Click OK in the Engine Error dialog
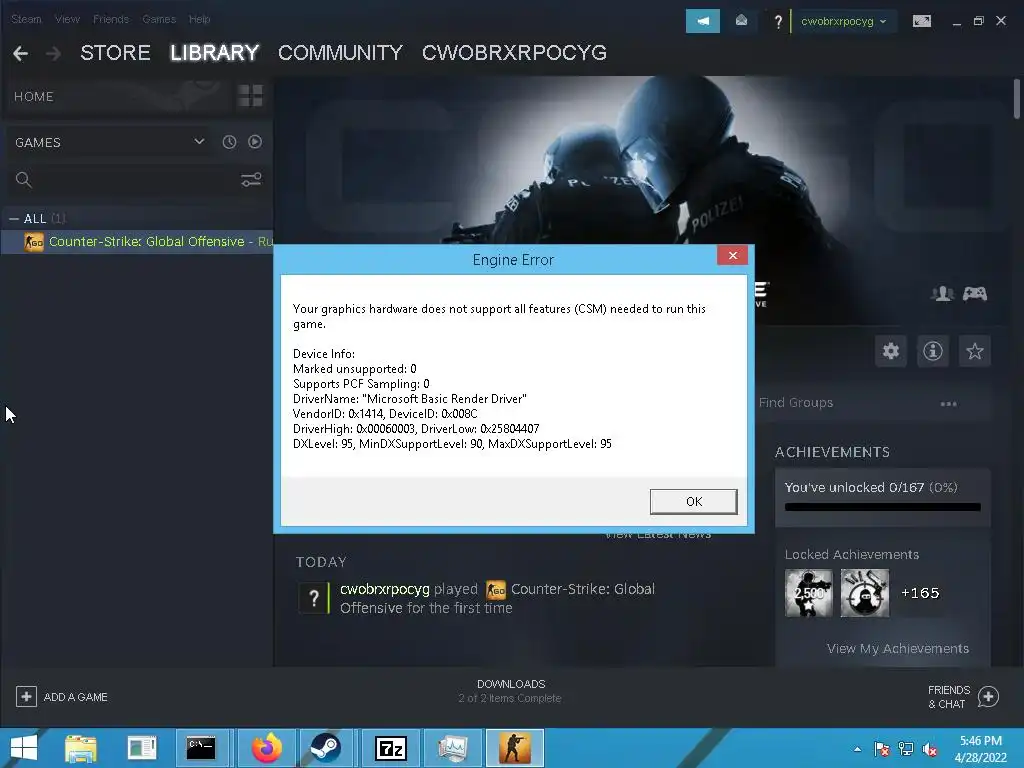 click(694, 502)
